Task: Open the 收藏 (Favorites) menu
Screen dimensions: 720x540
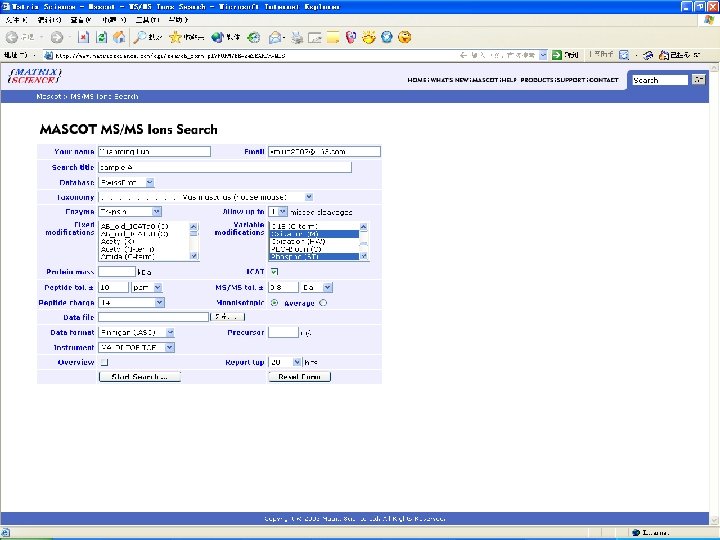Action: pos(114,20)
